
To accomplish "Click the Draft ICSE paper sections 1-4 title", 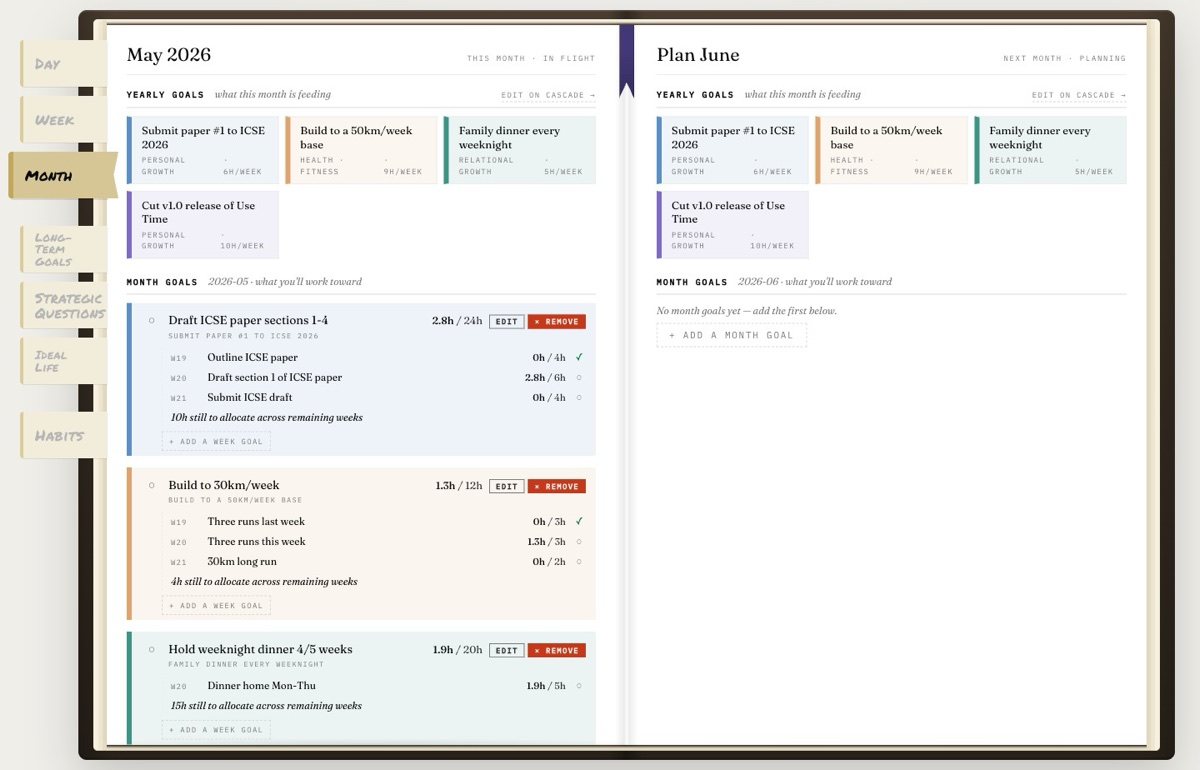I will click(248, 321).
